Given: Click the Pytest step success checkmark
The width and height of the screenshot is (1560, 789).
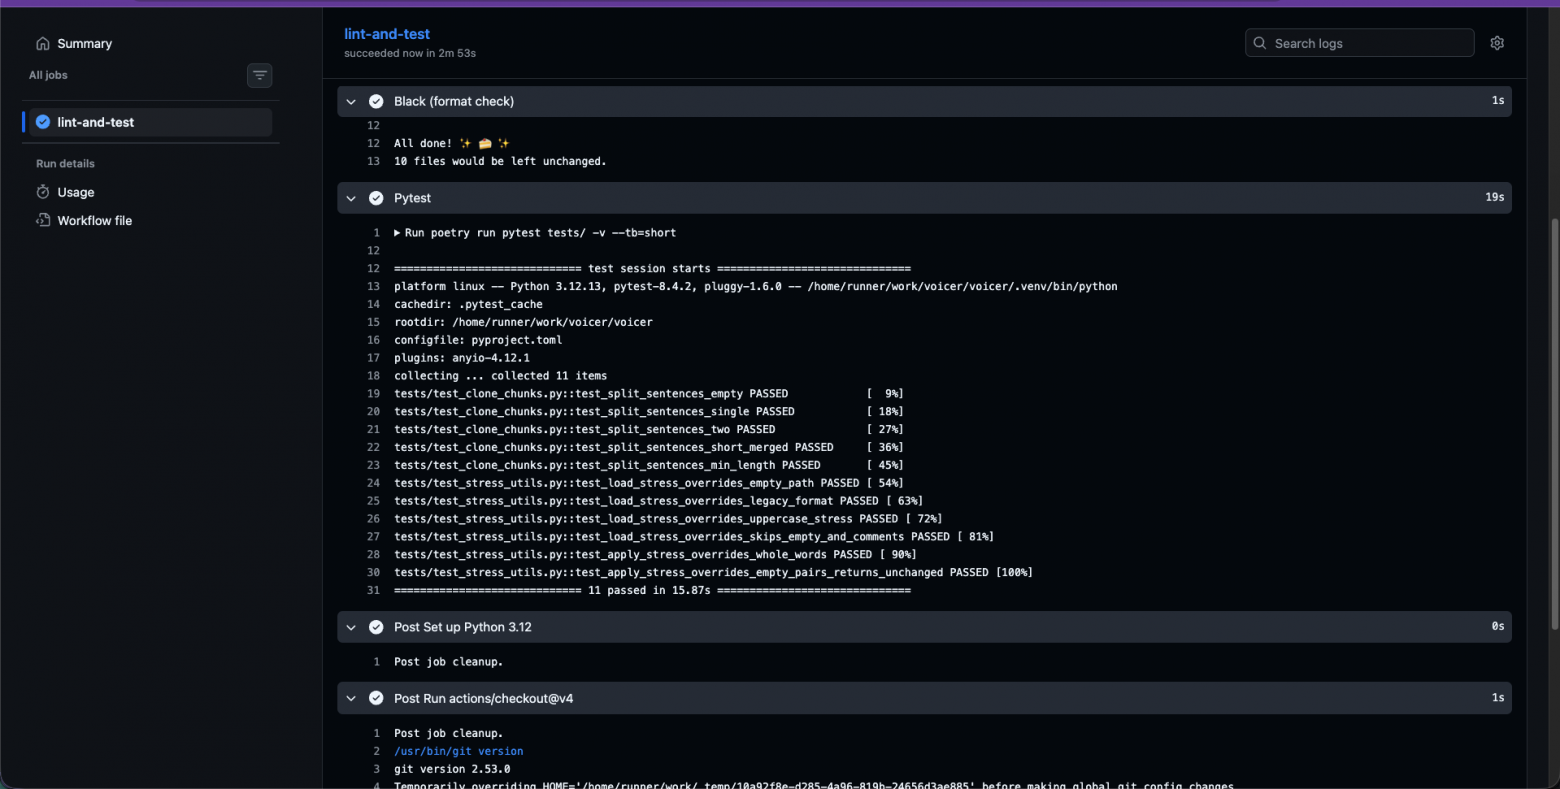Looking at the screenshot, I should tap(376, 198).
